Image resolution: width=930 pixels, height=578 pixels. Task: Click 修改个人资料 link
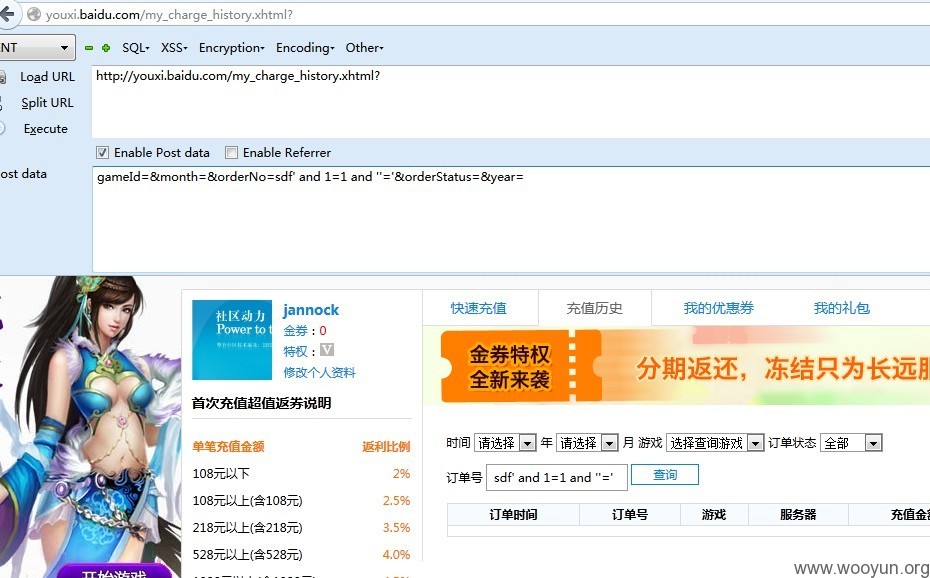point(319,373)
